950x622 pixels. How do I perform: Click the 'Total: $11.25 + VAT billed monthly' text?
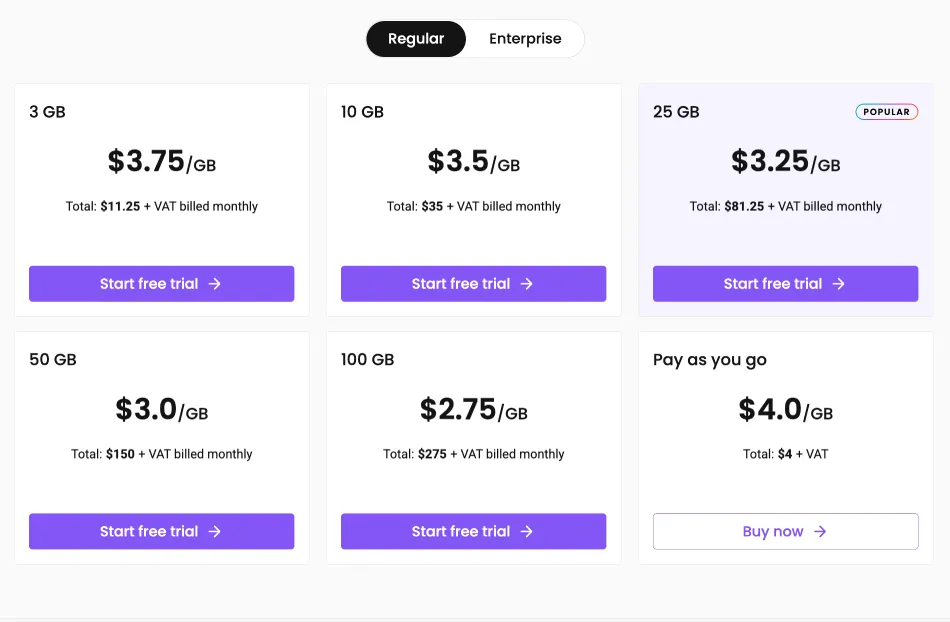tap(162, 207)
